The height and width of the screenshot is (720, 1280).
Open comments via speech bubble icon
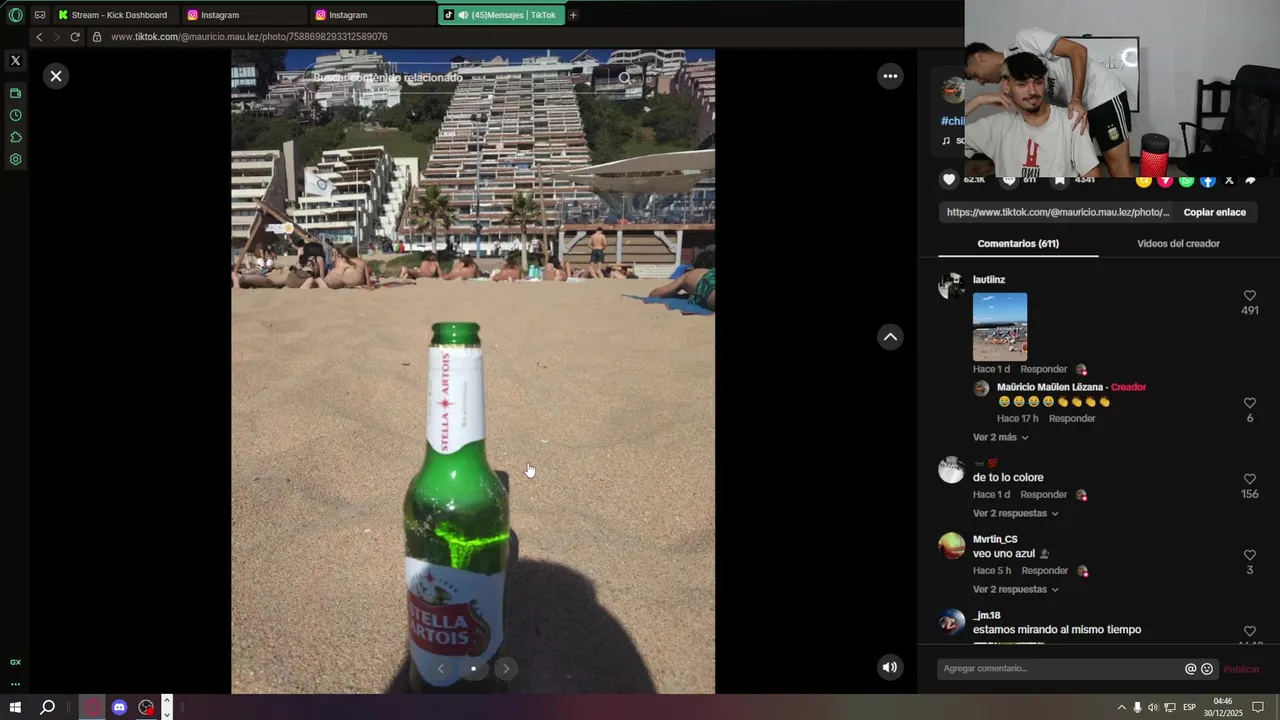click(1008, 180)
